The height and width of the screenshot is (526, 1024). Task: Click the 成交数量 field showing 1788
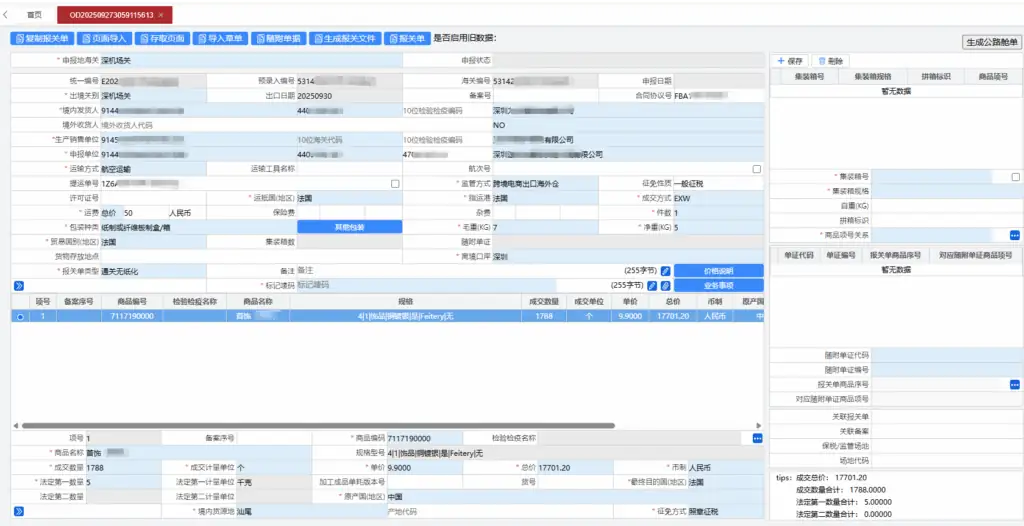[x=123, y=468]
